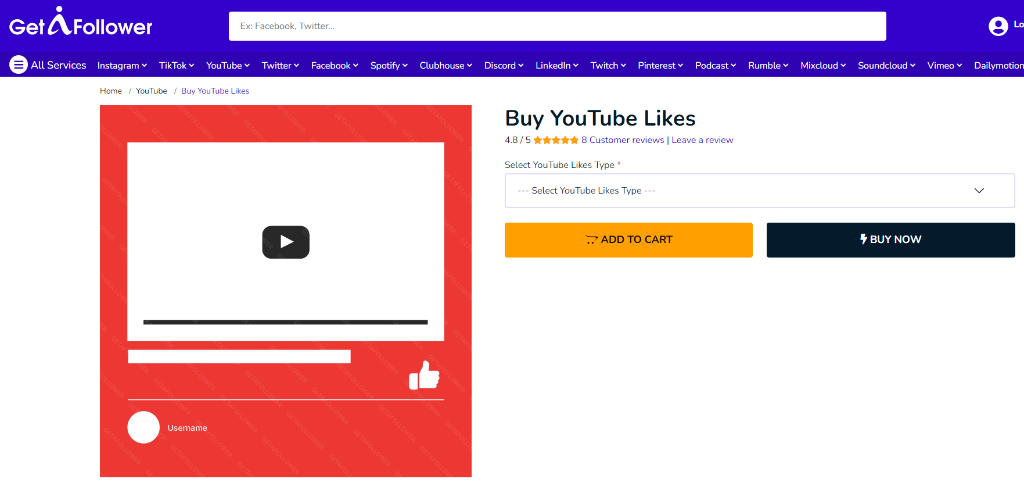Expand the Discord menu
The image size is (1024, 486).
[504, 65]
